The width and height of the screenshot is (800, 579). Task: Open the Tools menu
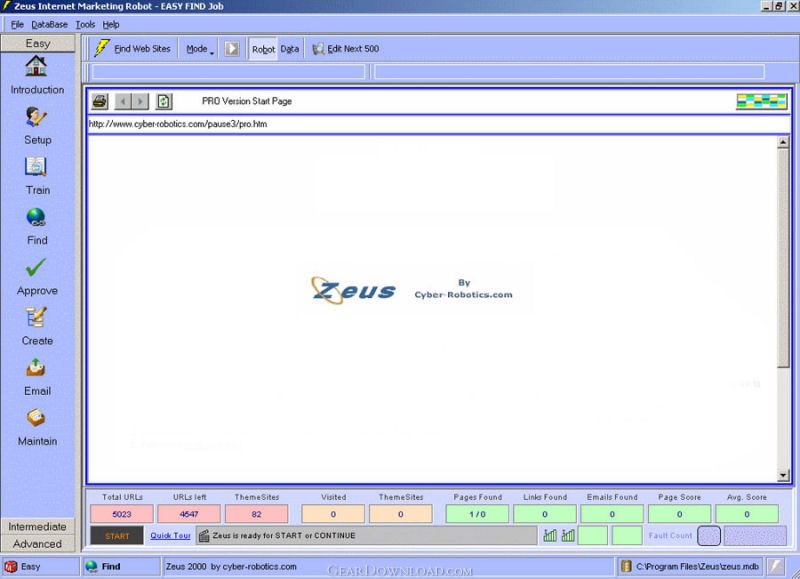[x=85, y=24]
